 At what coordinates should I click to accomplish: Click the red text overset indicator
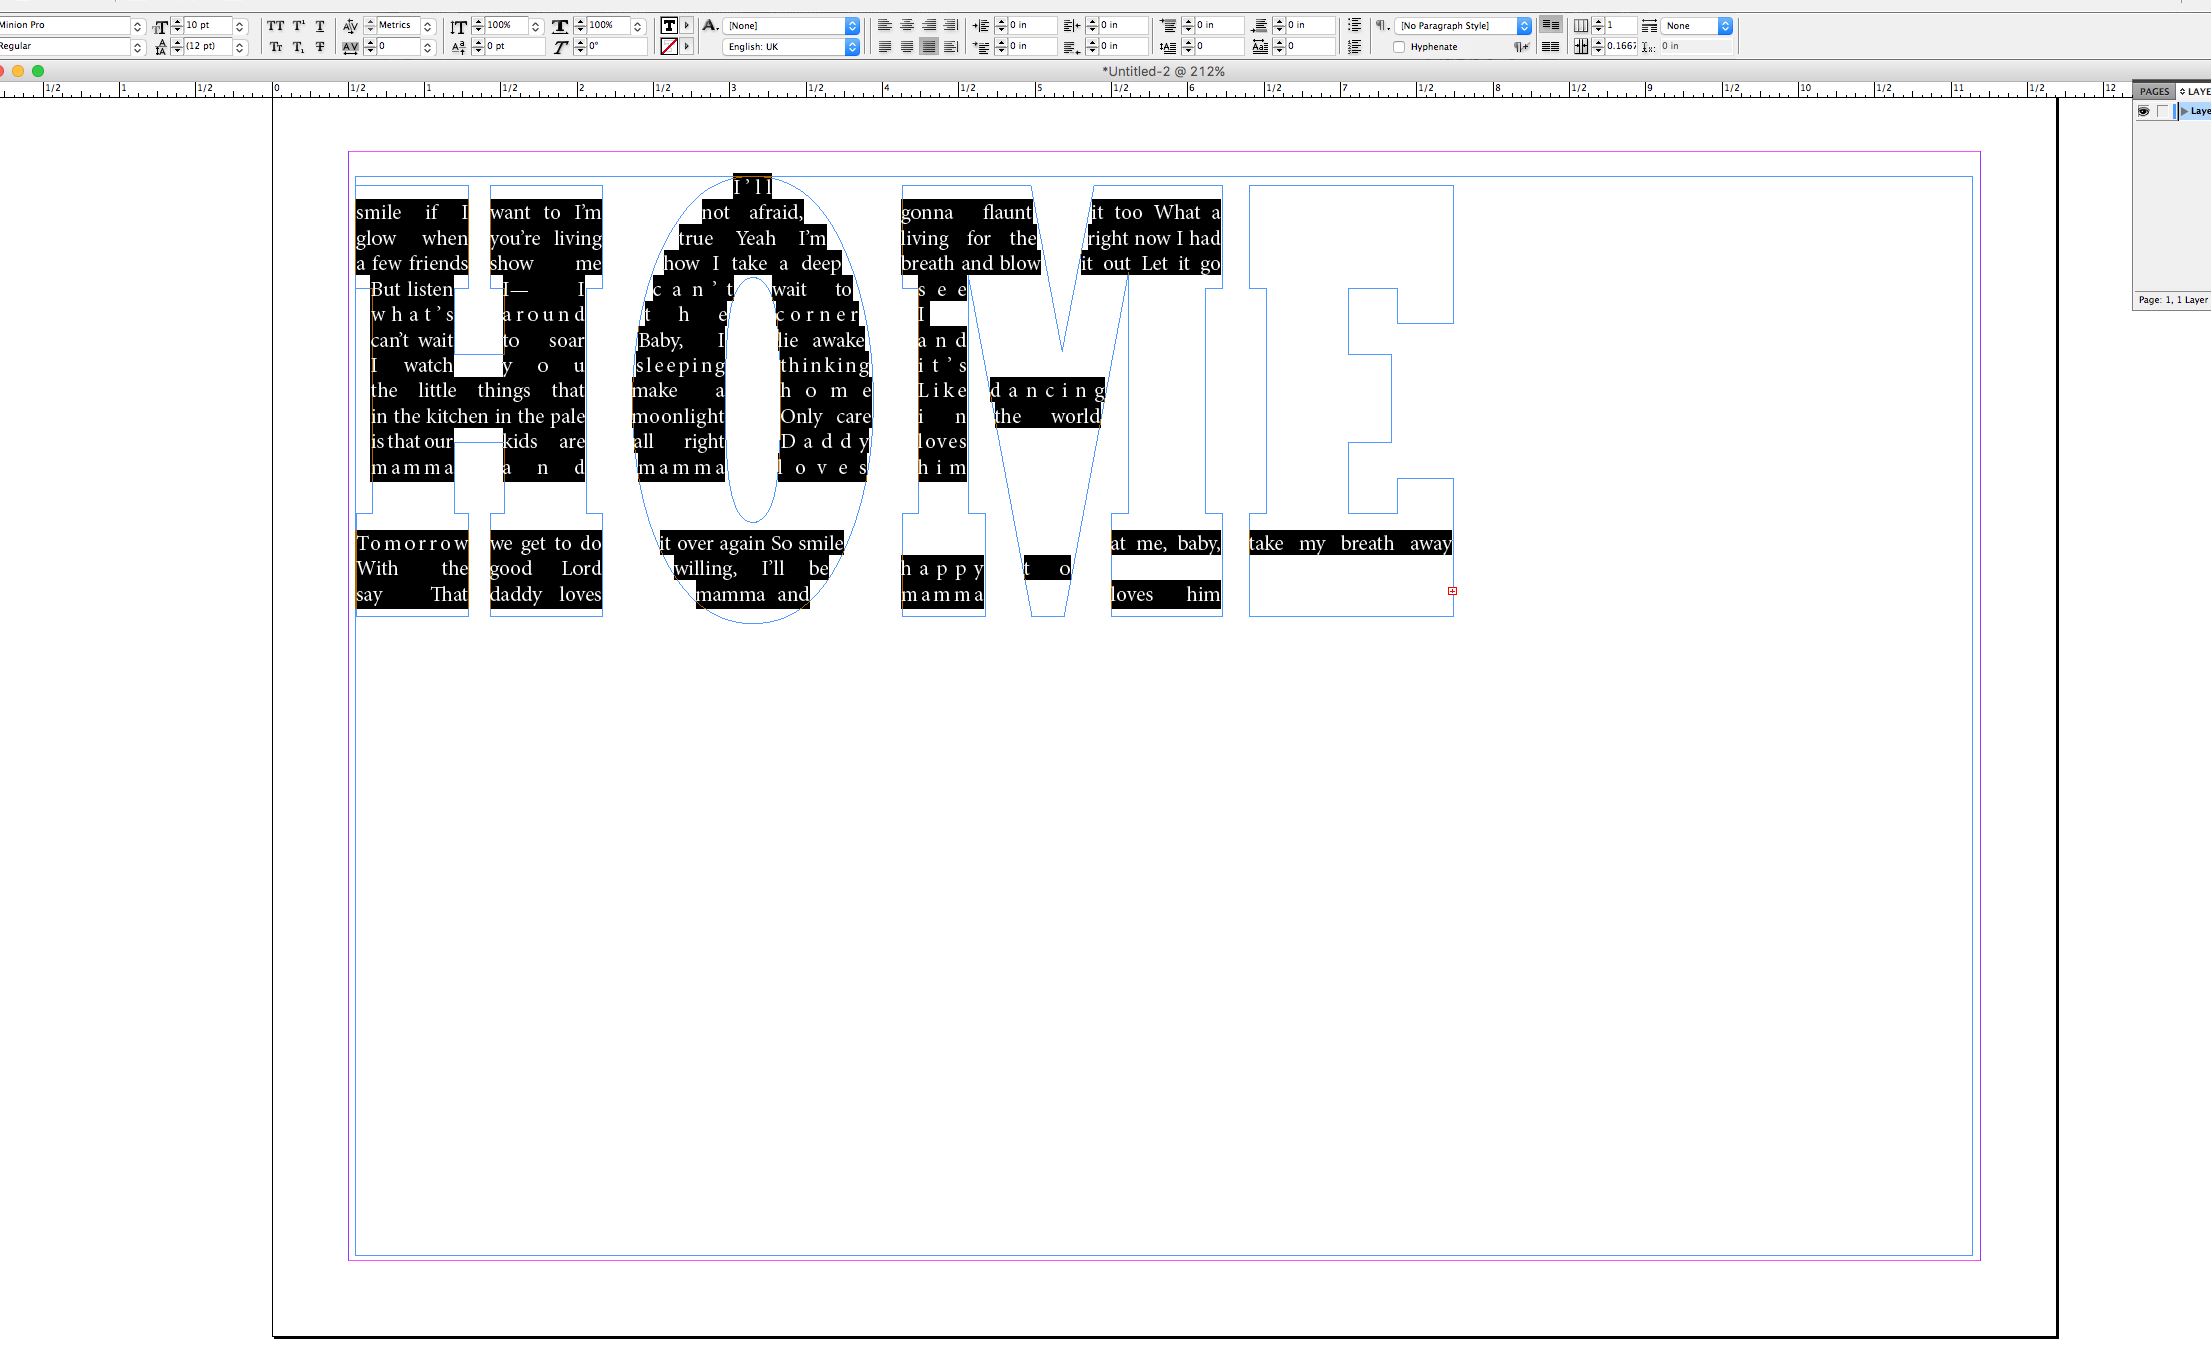pos(1452,591)
